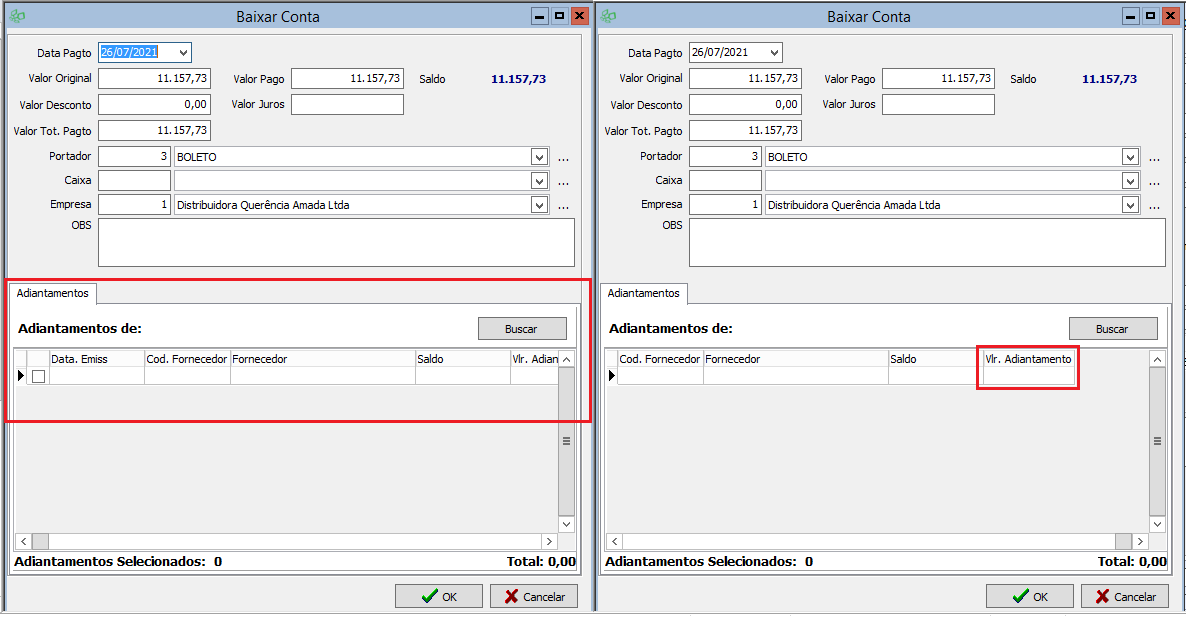Viewport: 1196px width, 624px height.
Task: Confirm with OK button in right window
Action: [x=1029, y=596]
